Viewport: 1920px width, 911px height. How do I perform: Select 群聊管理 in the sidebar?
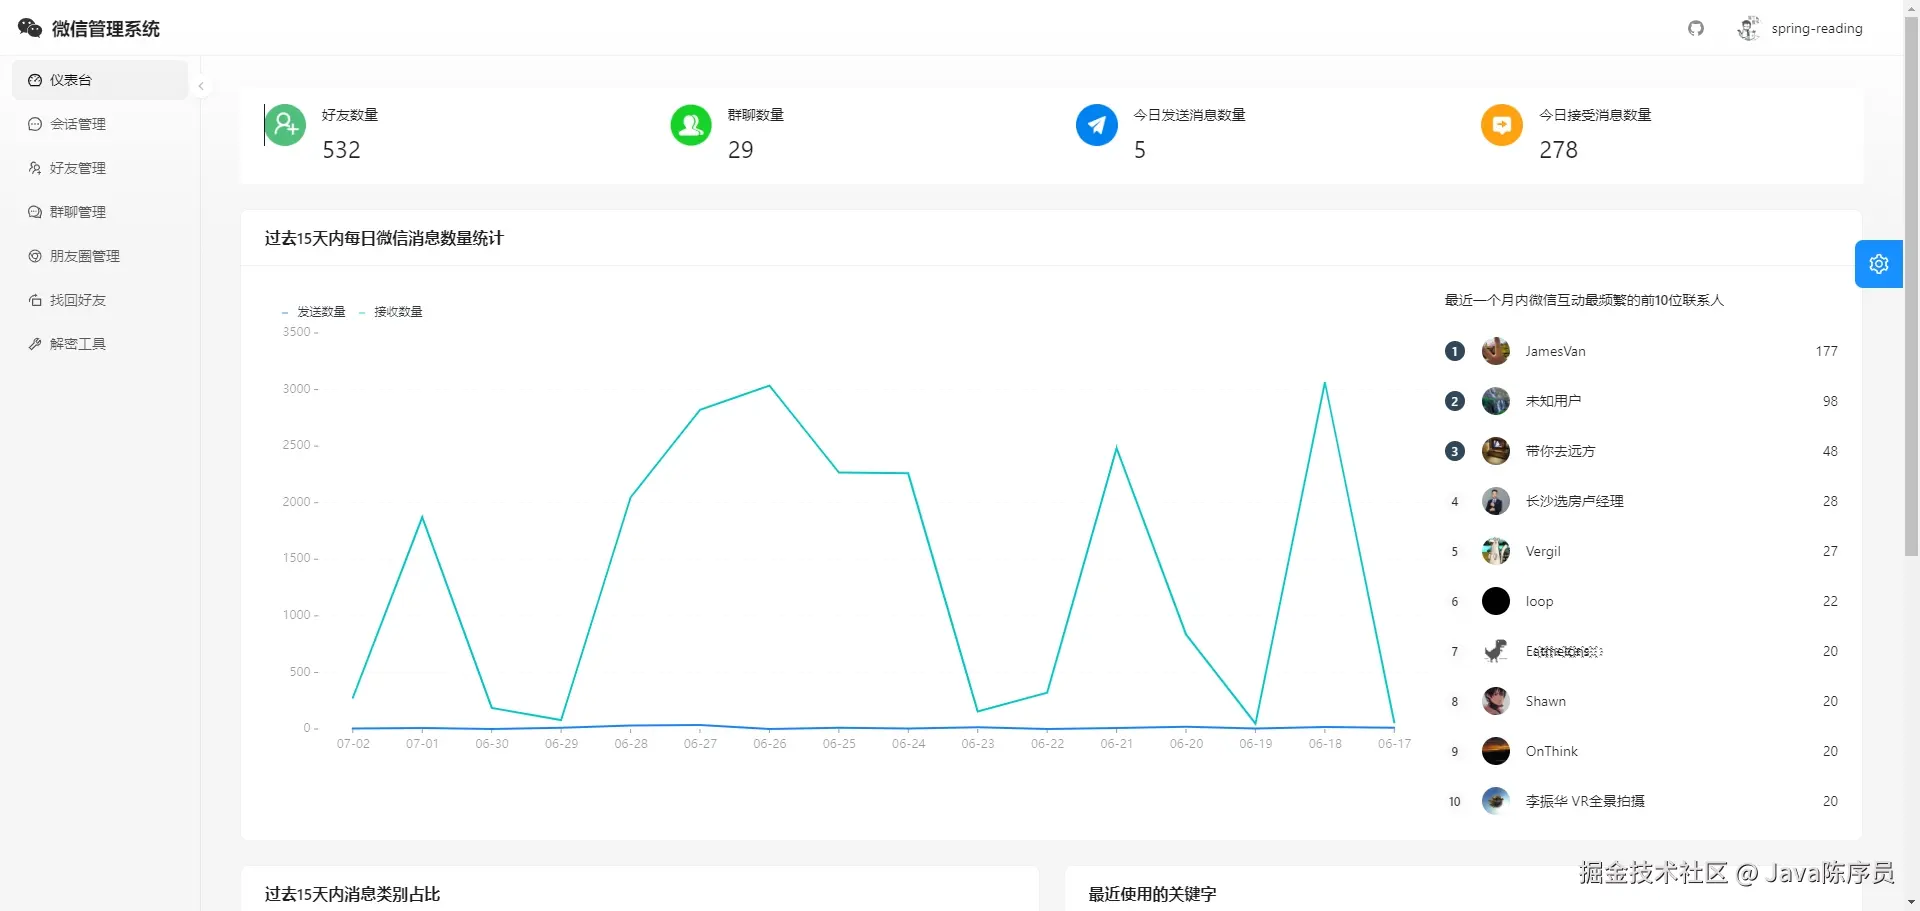pos(100,212)
